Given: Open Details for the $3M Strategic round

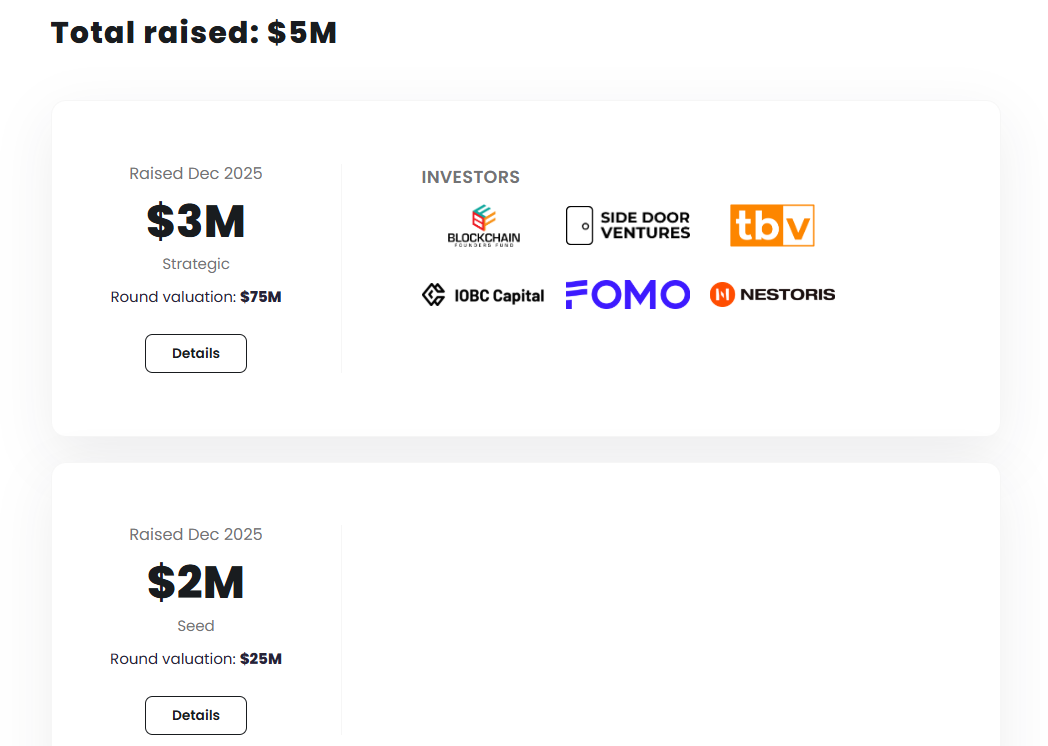Looking at the screenshot, I should coord(196,353).
